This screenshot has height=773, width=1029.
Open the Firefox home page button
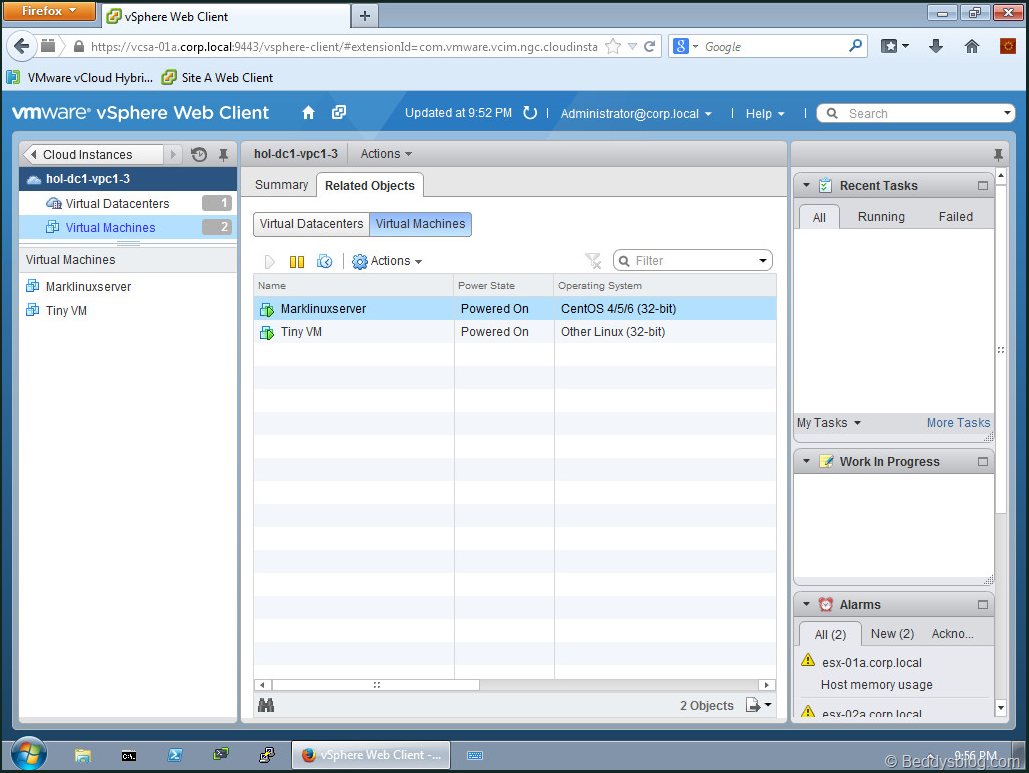pos(971,46)
